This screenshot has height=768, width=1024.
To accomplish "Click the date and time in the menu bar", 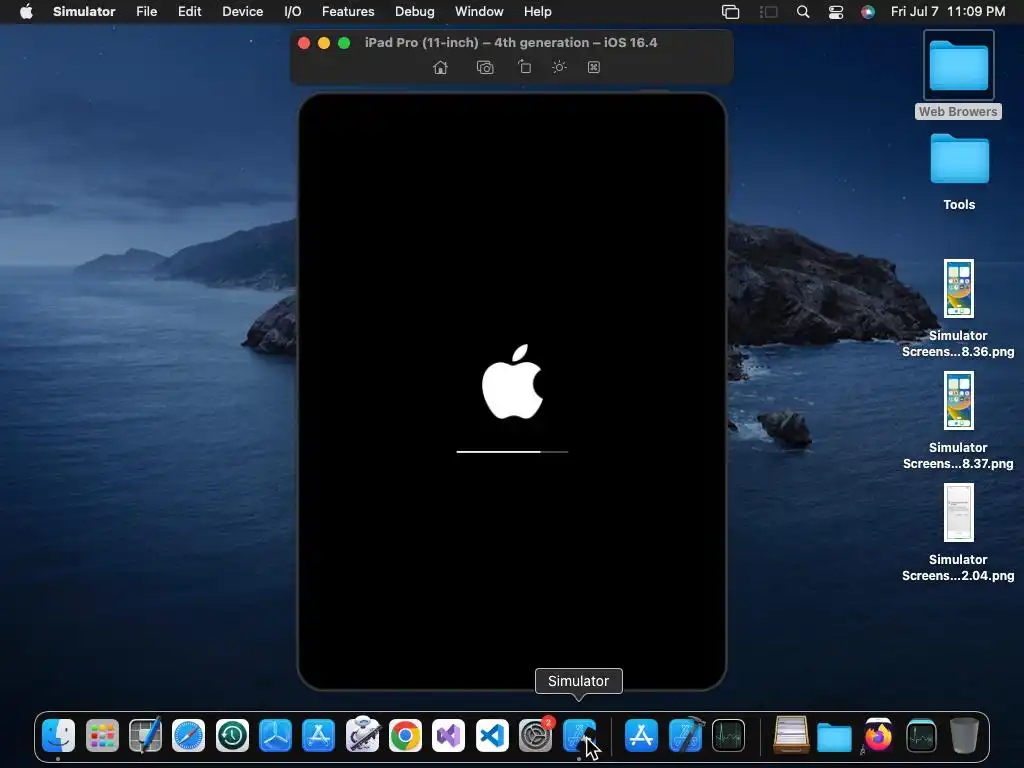I will pyautogui.click(x=948, y=12).
